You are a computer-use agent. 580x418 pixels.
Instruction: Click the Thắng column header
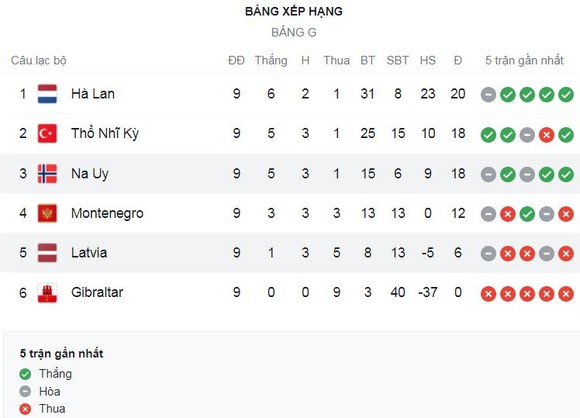[271, 60]
